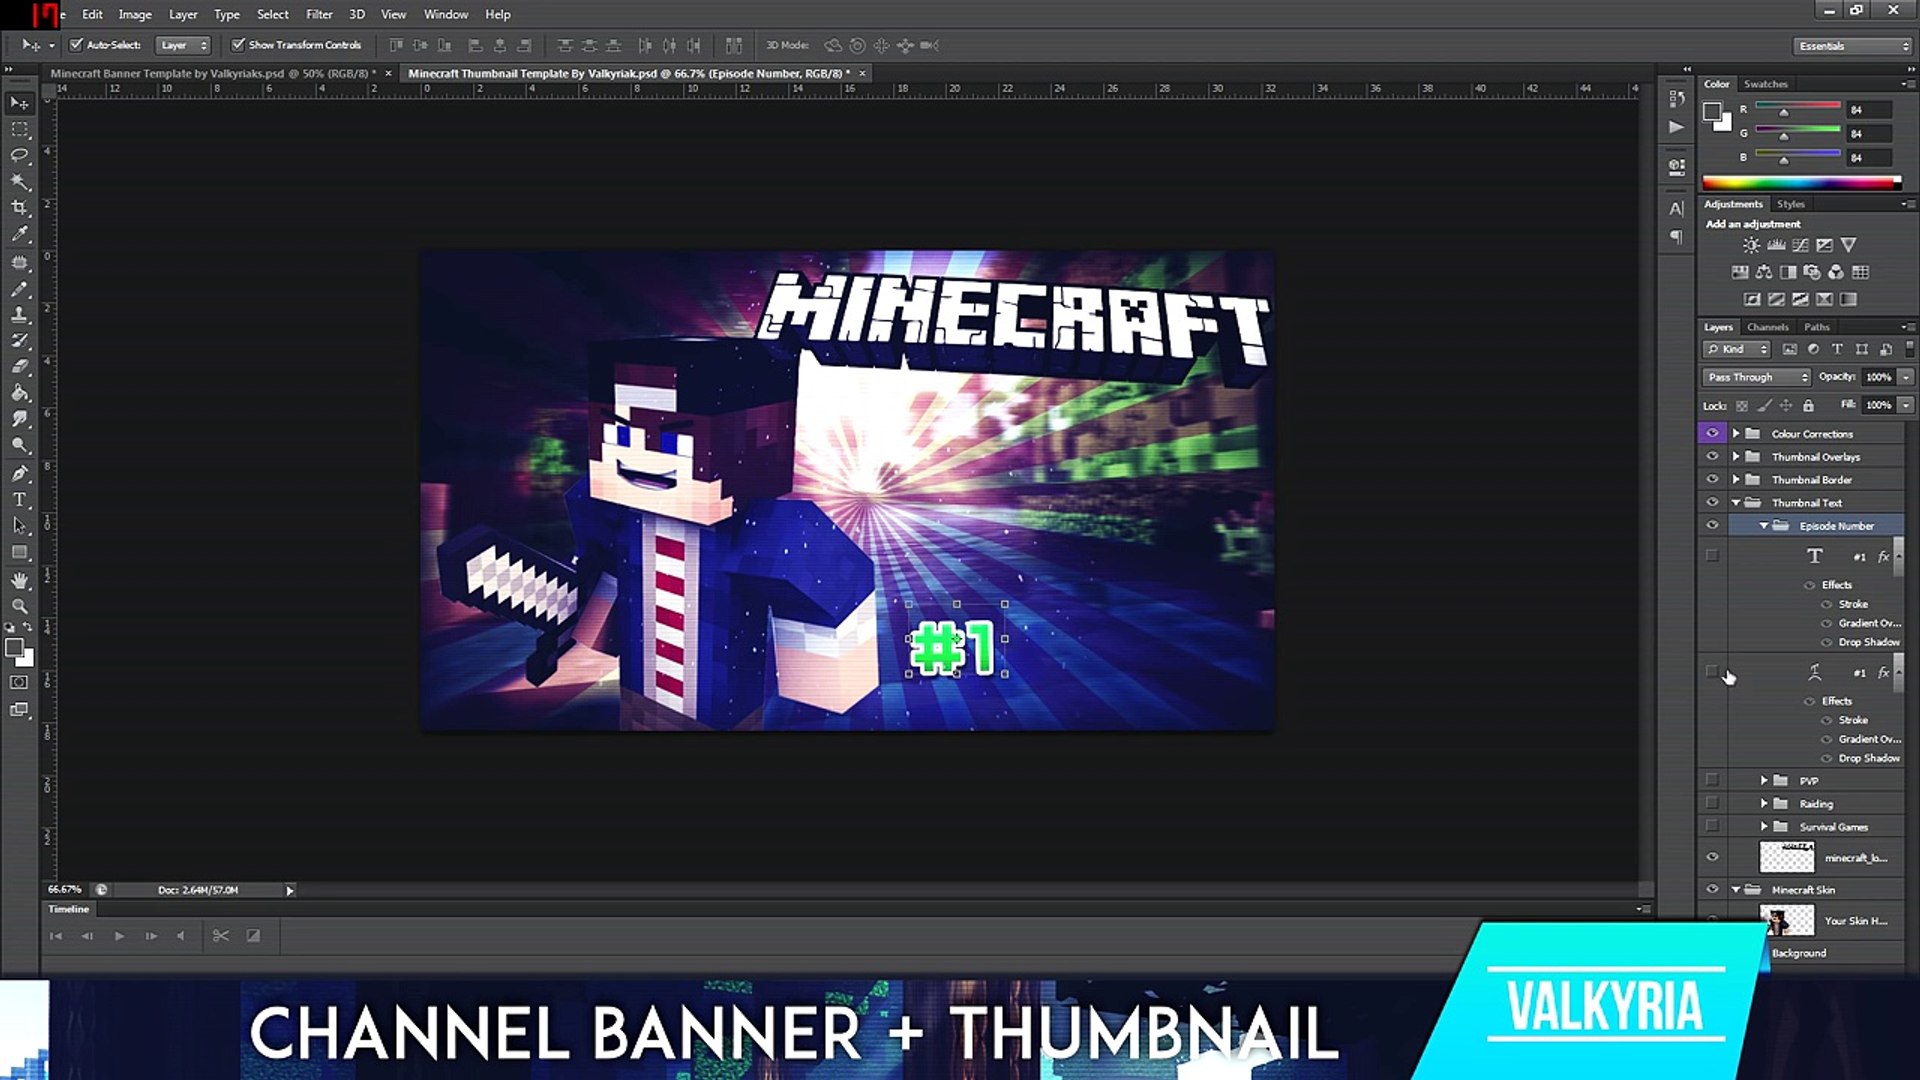Image resolution: width=1920 pixels, height=1080 pixels.
Task: Hide the Thumbnail Border group
Action: point(1712,480)
